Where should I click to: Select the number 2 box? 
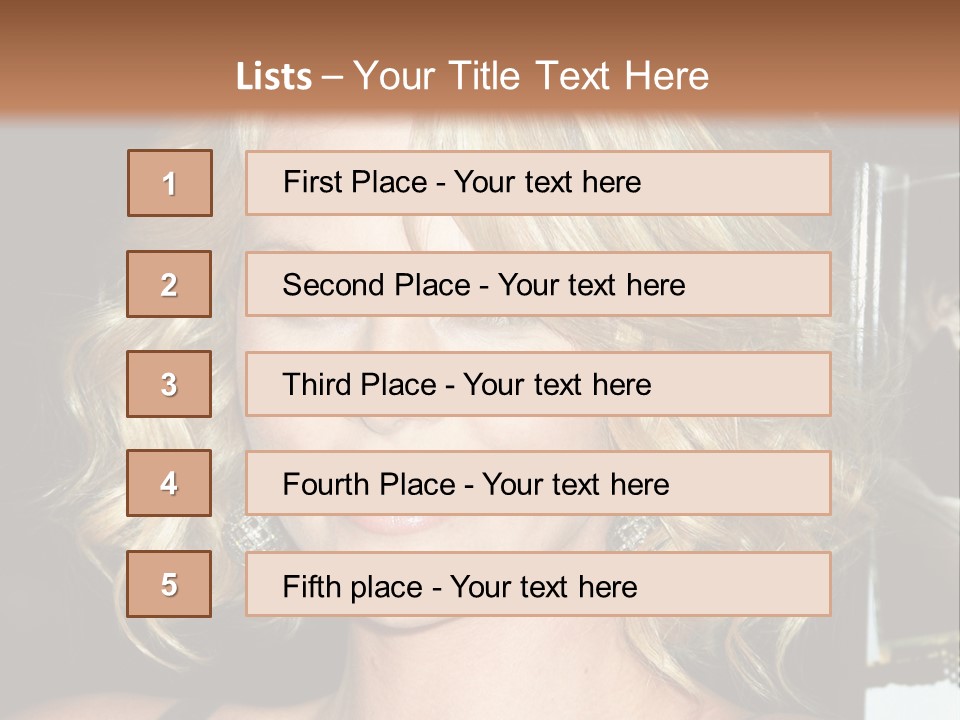(169, 284)
